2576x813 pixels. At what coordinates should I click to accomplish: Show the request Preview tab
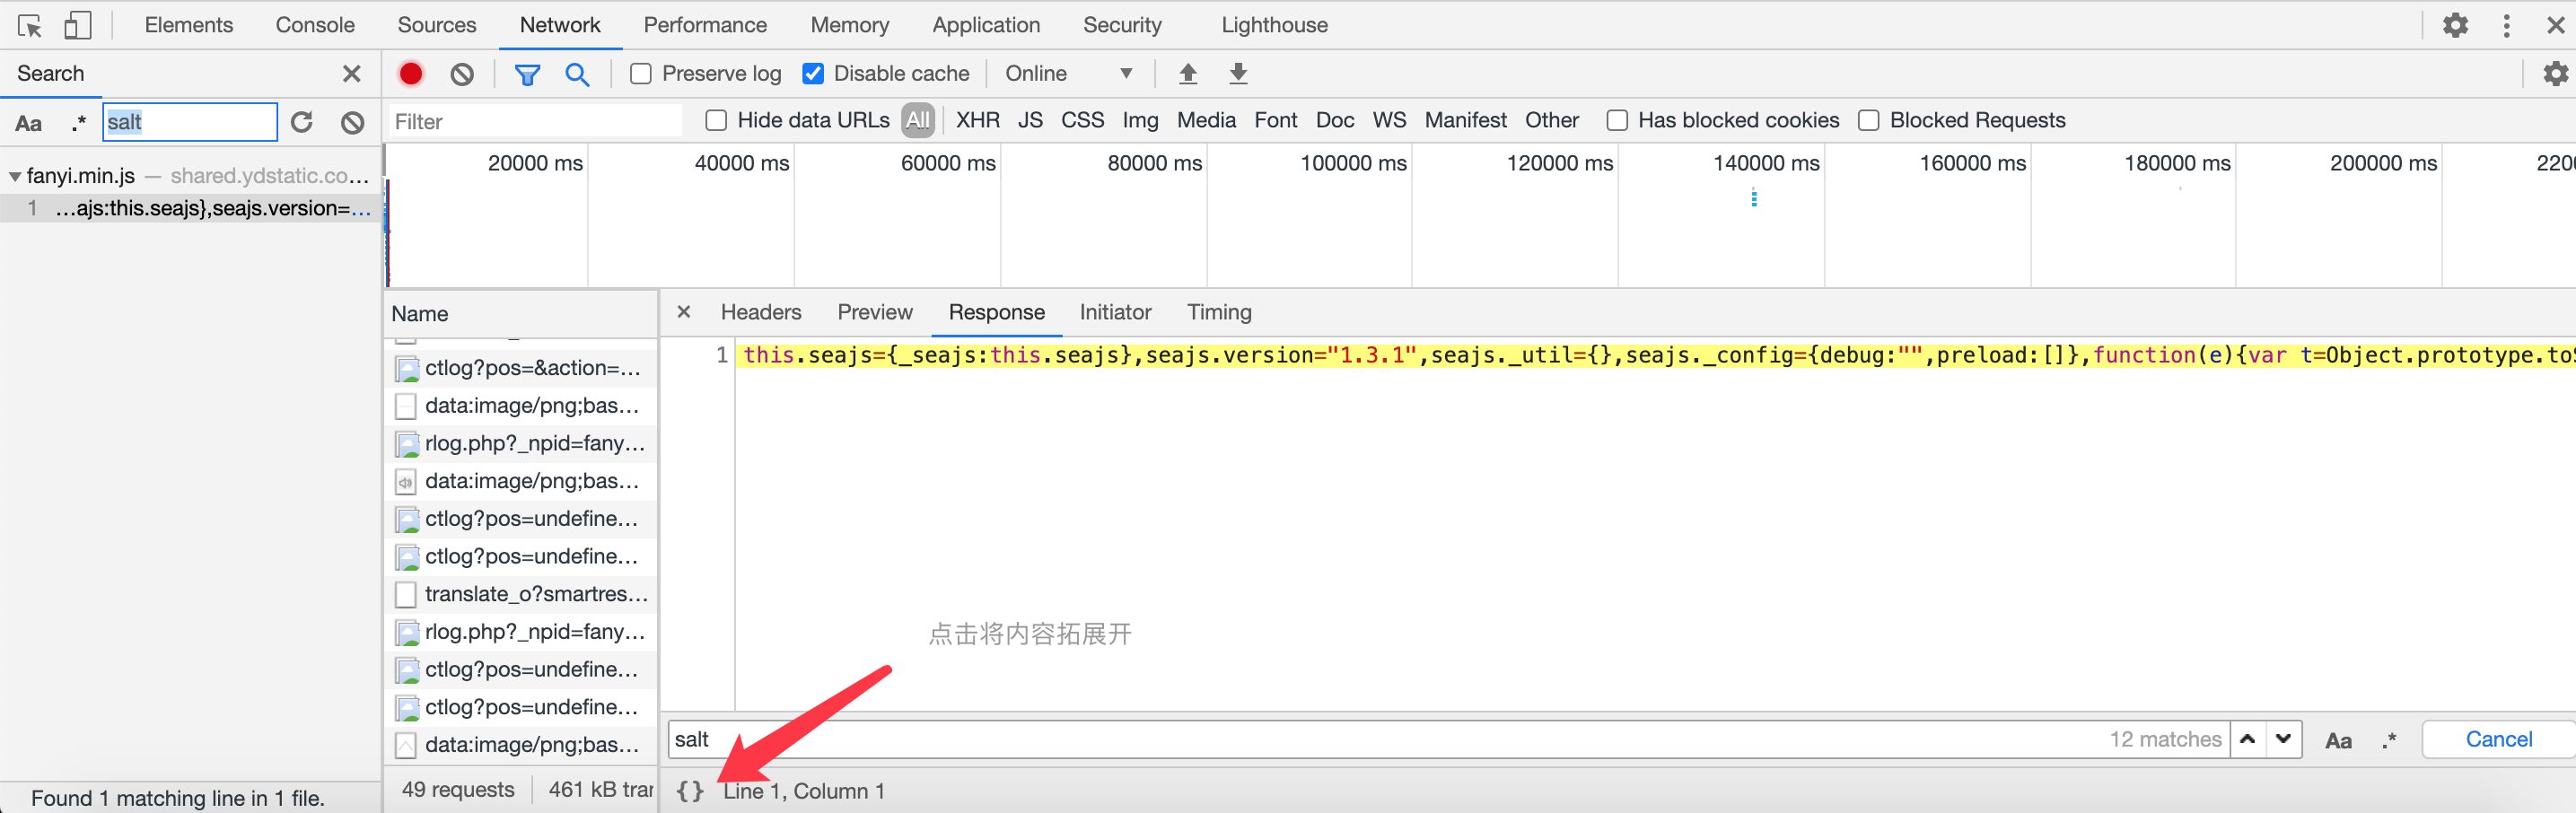pyautogui.click(x=874, y=312)
